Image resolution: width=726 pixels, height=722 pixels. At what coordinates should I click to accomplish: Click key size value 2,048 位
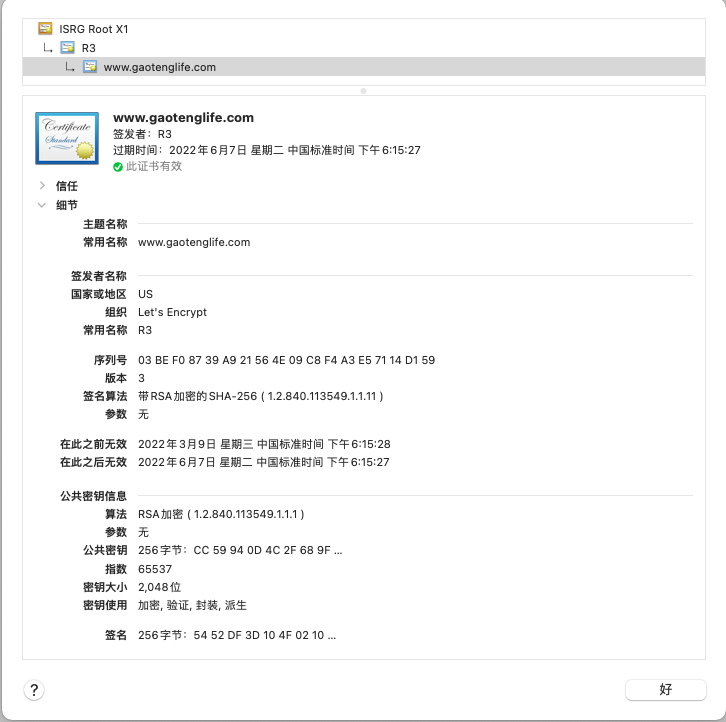(159, 587)
